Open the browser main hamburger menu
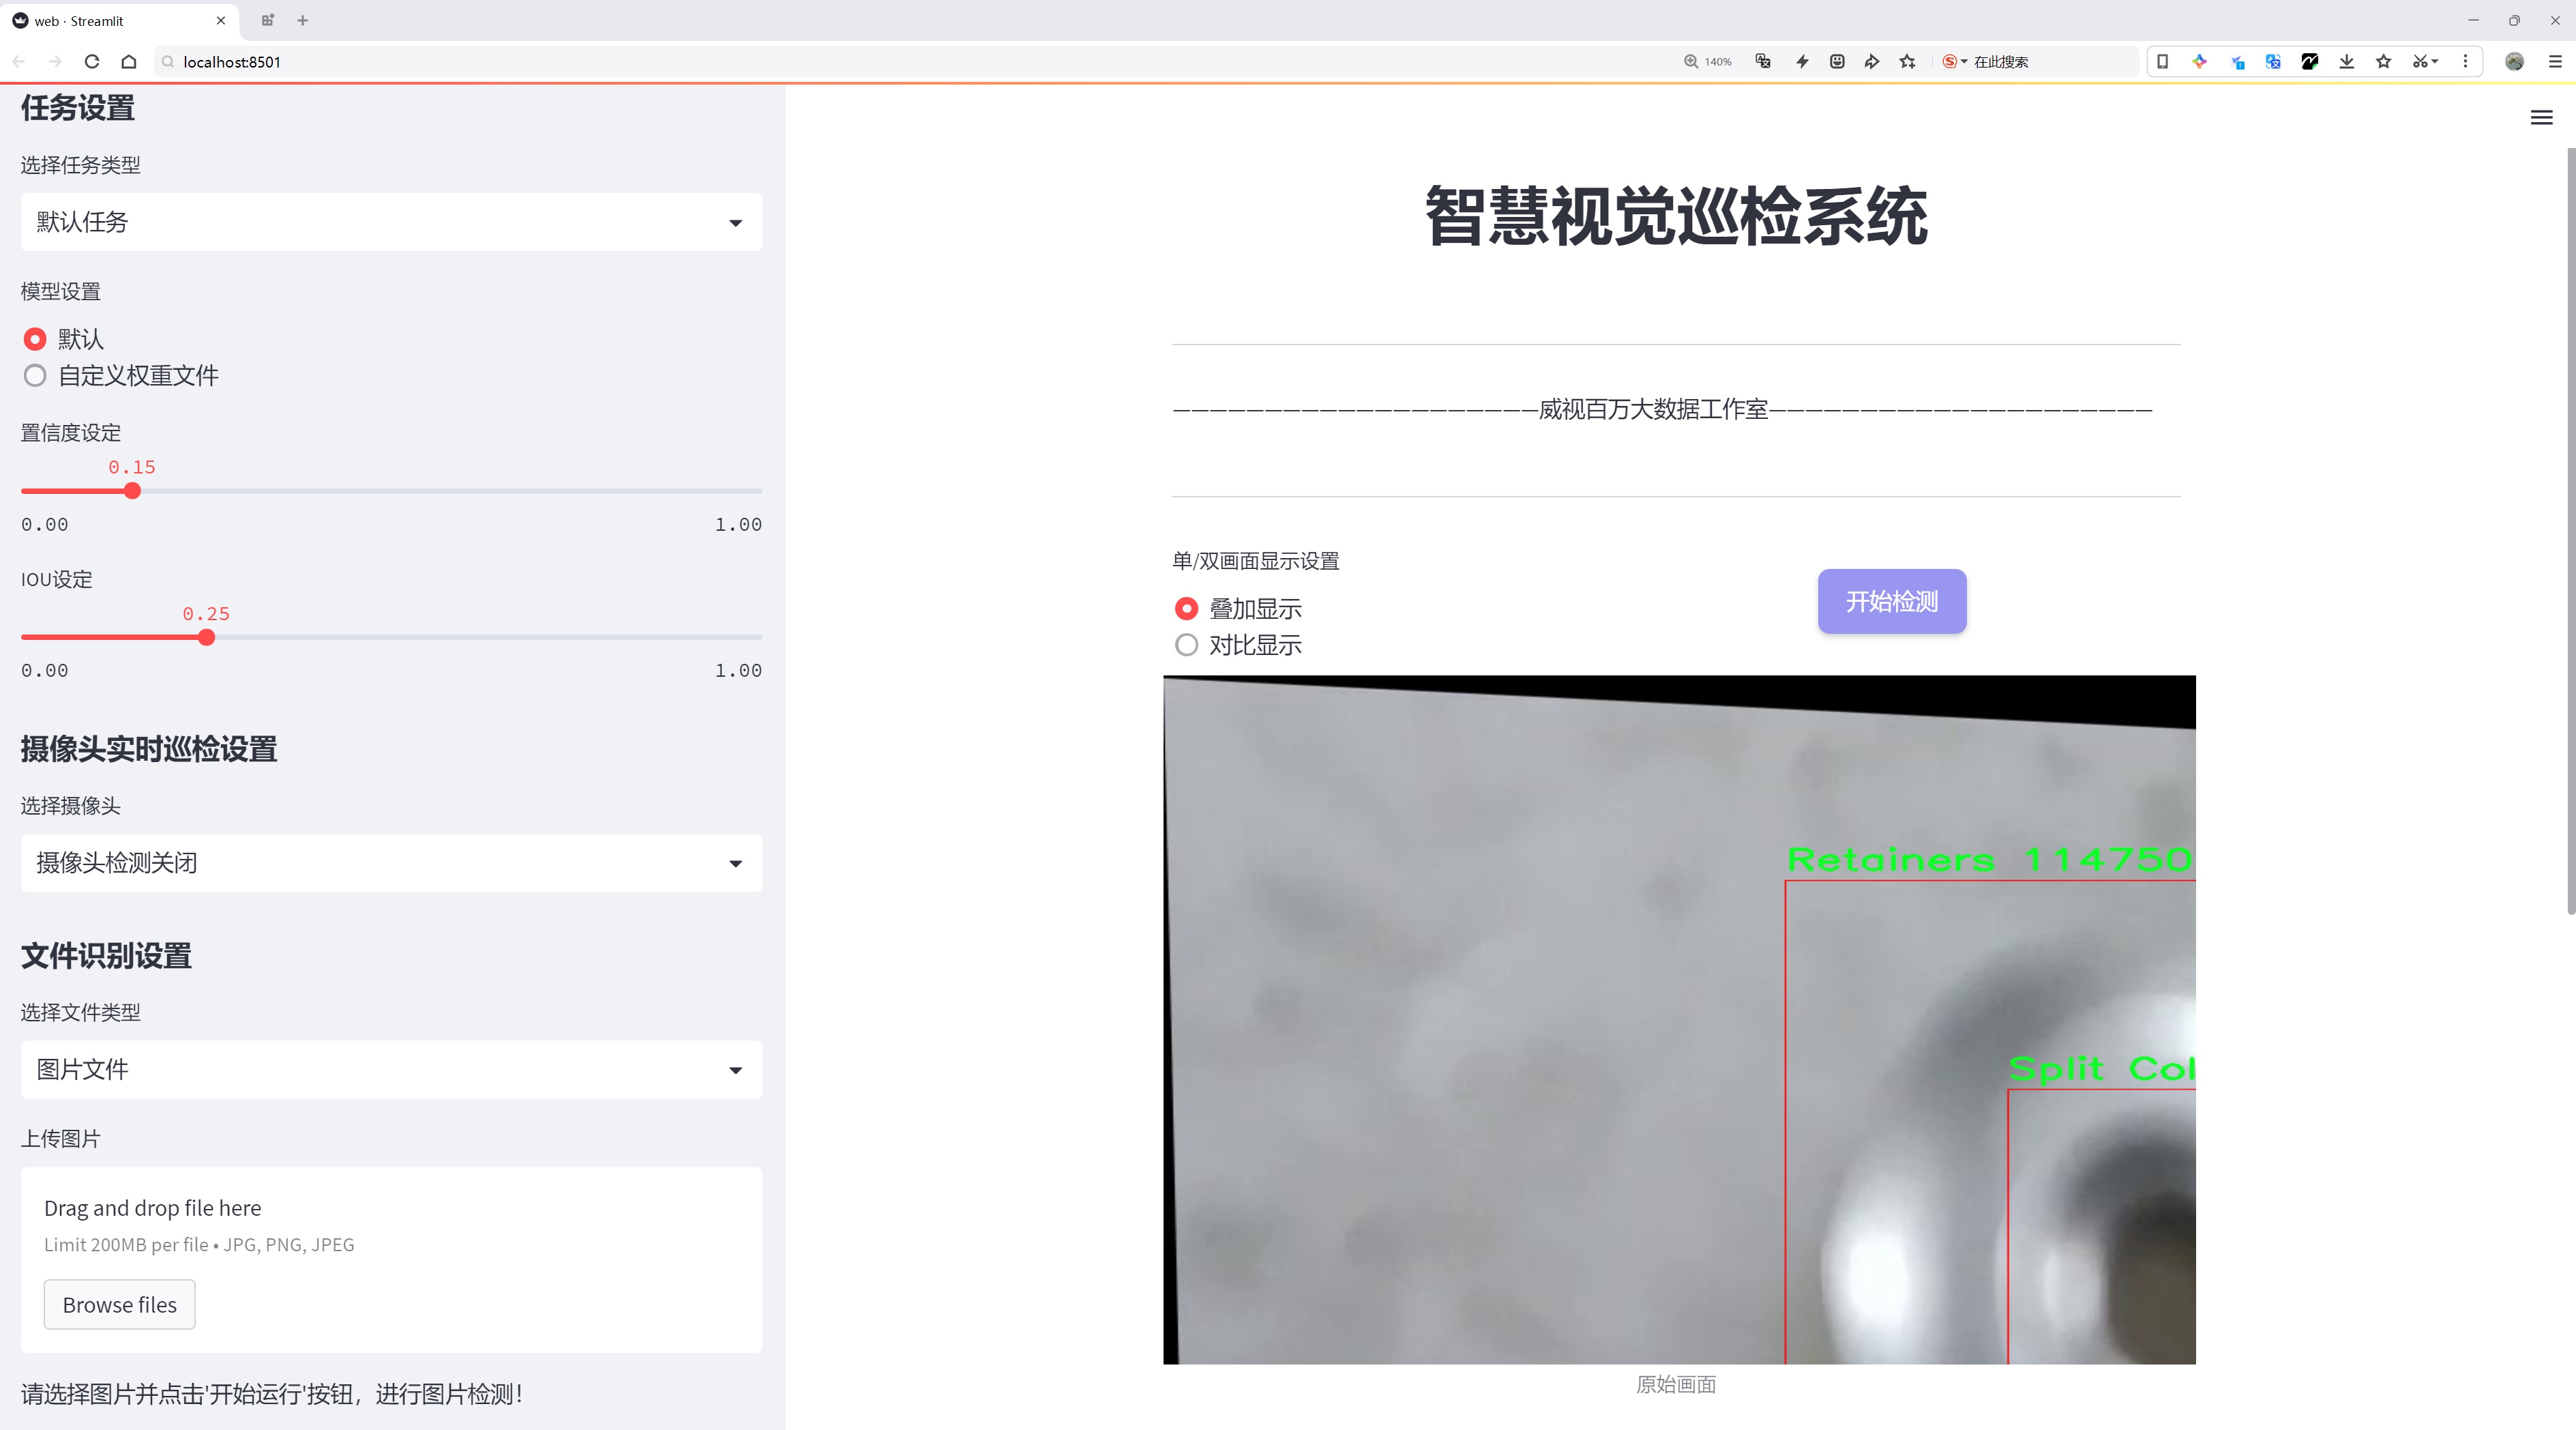The height and width of the screenshot is (1430, 2576). (x=2555, y=61)
